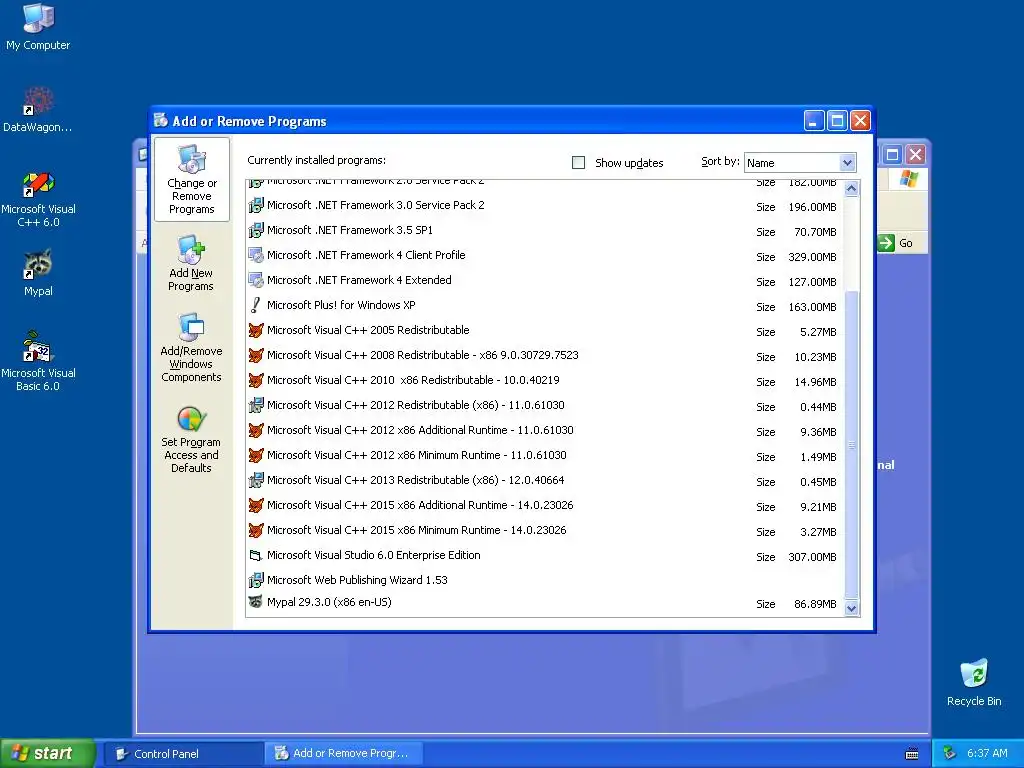Open Microsoft Visual Basic 6.0 desktop shortcut
Screen dimensions: 1024x768
[x=38, y=362]
